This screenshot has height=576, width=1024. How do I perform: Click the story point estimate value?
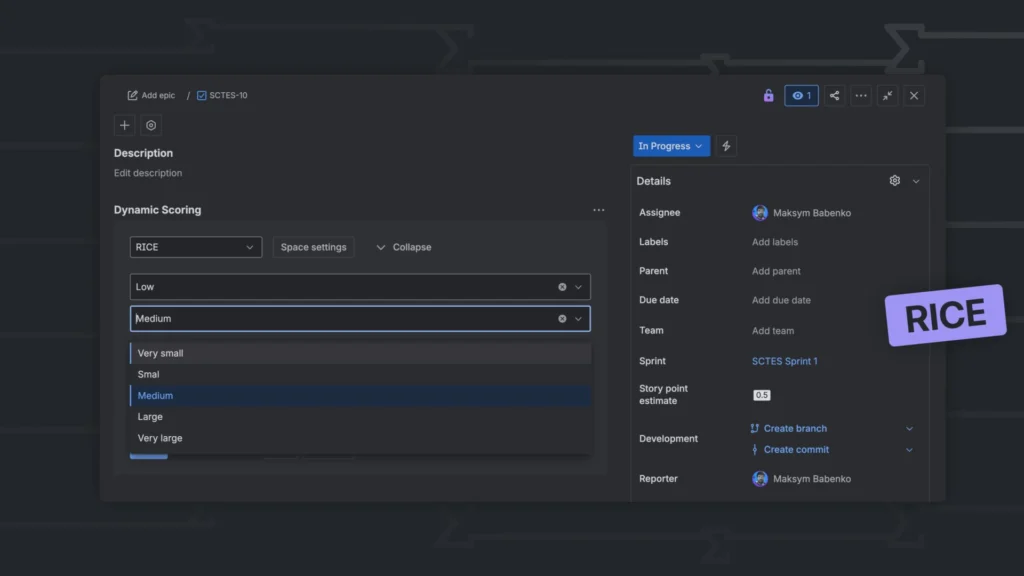[x=761, y=394]
